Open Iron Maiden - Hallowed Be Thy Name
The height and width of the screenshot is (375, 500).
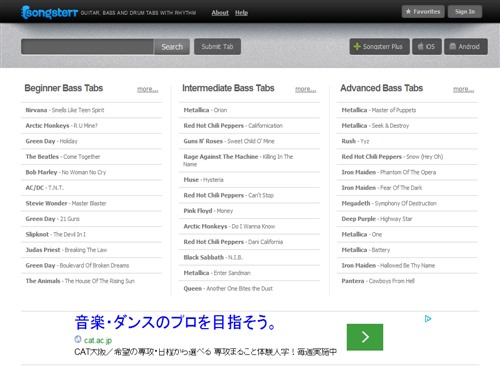[x=388, y=266]
